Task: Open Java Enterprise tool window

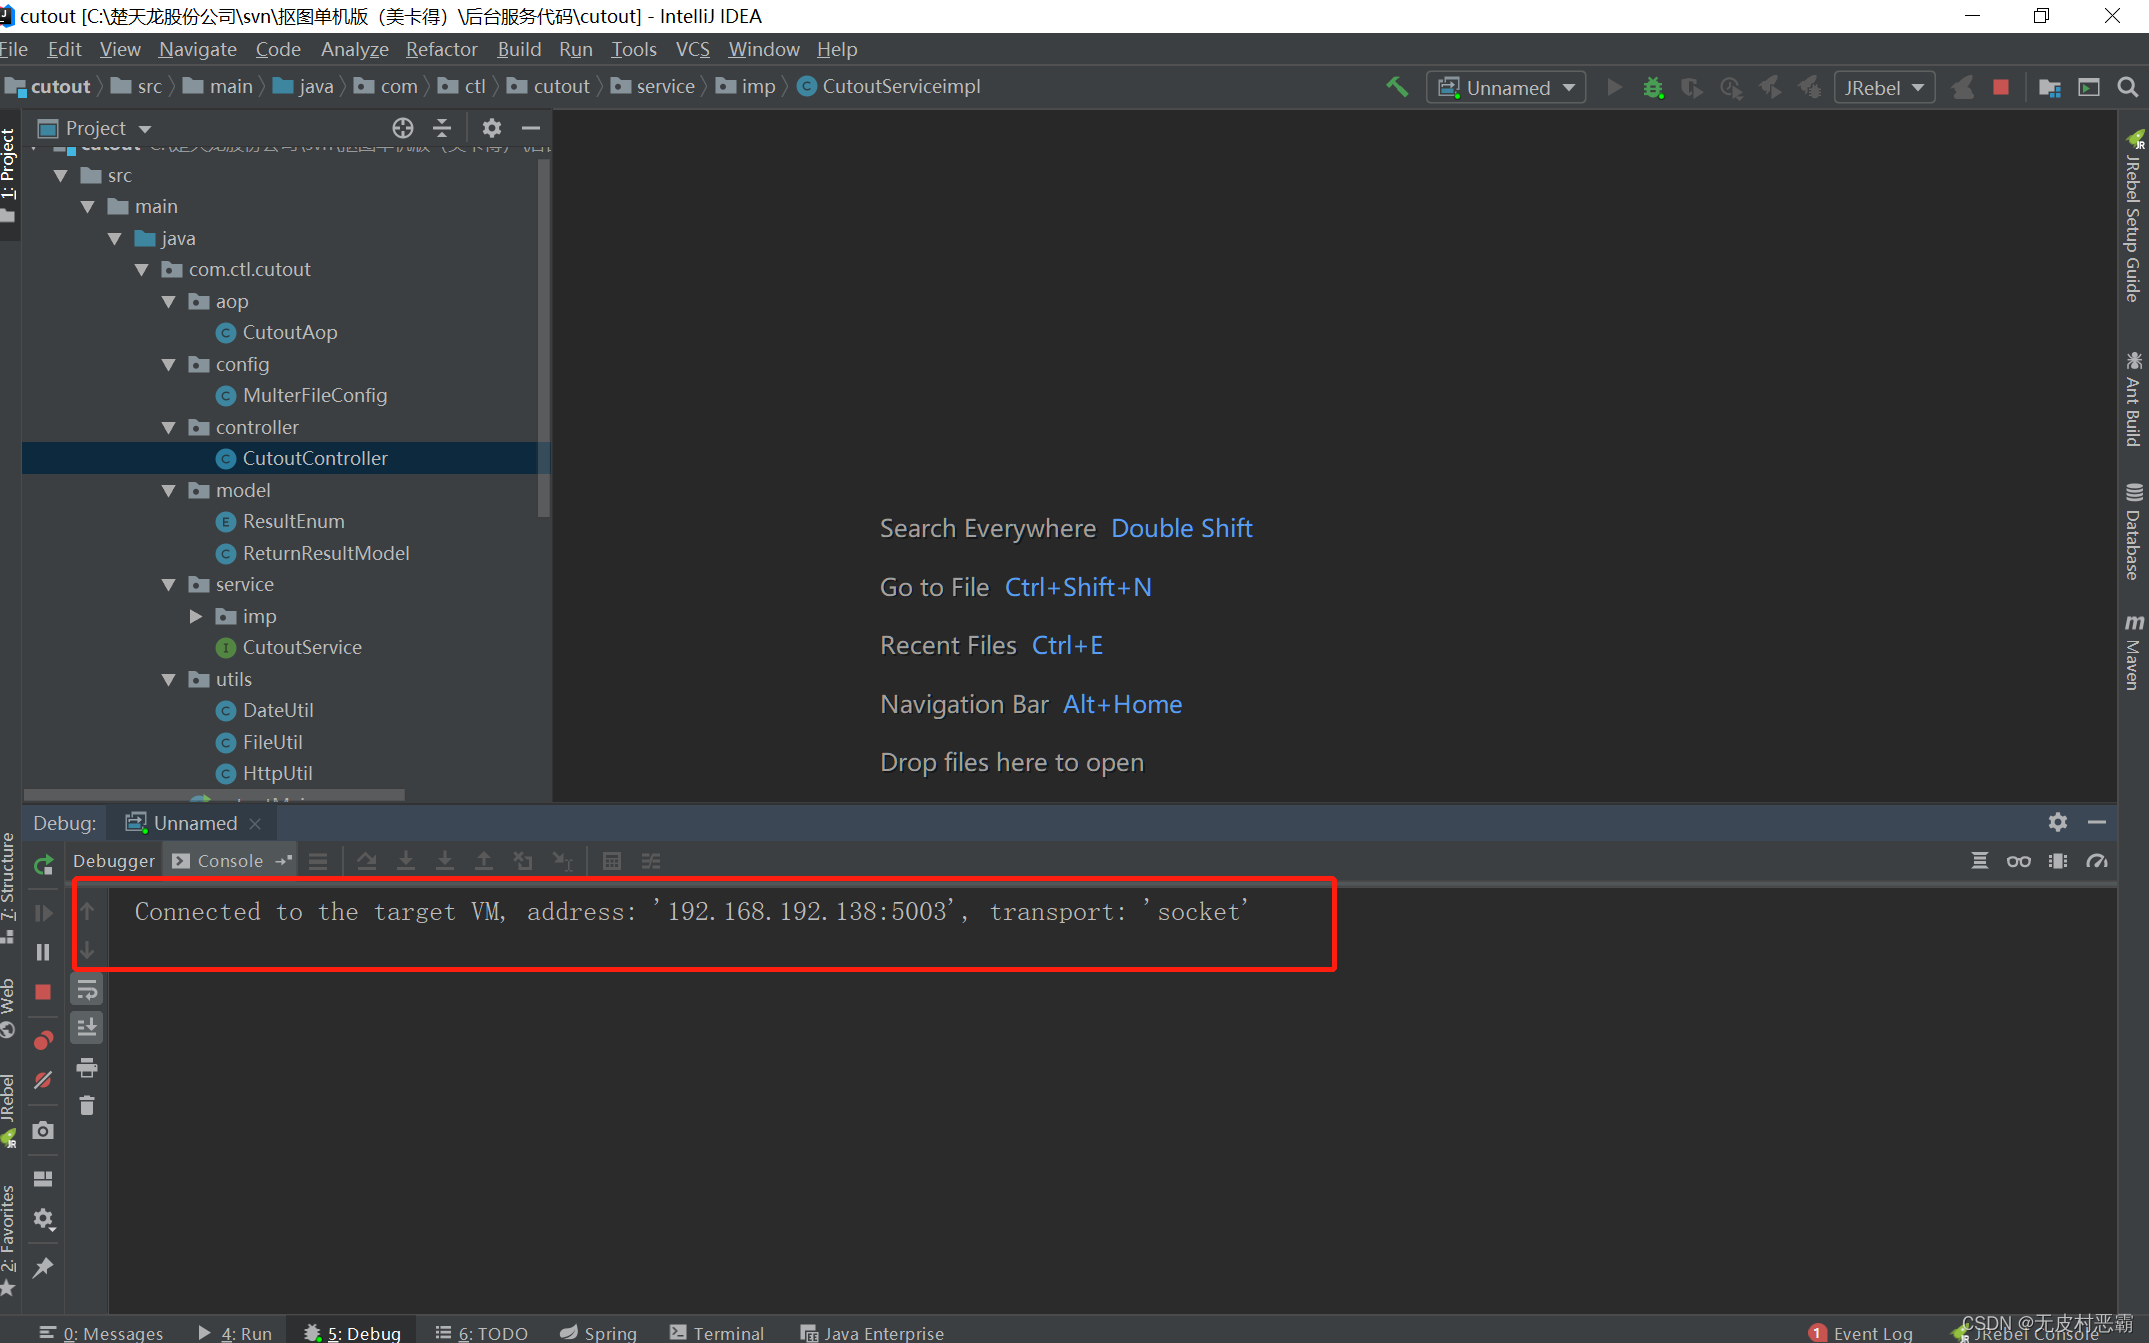Action: 872,1332
